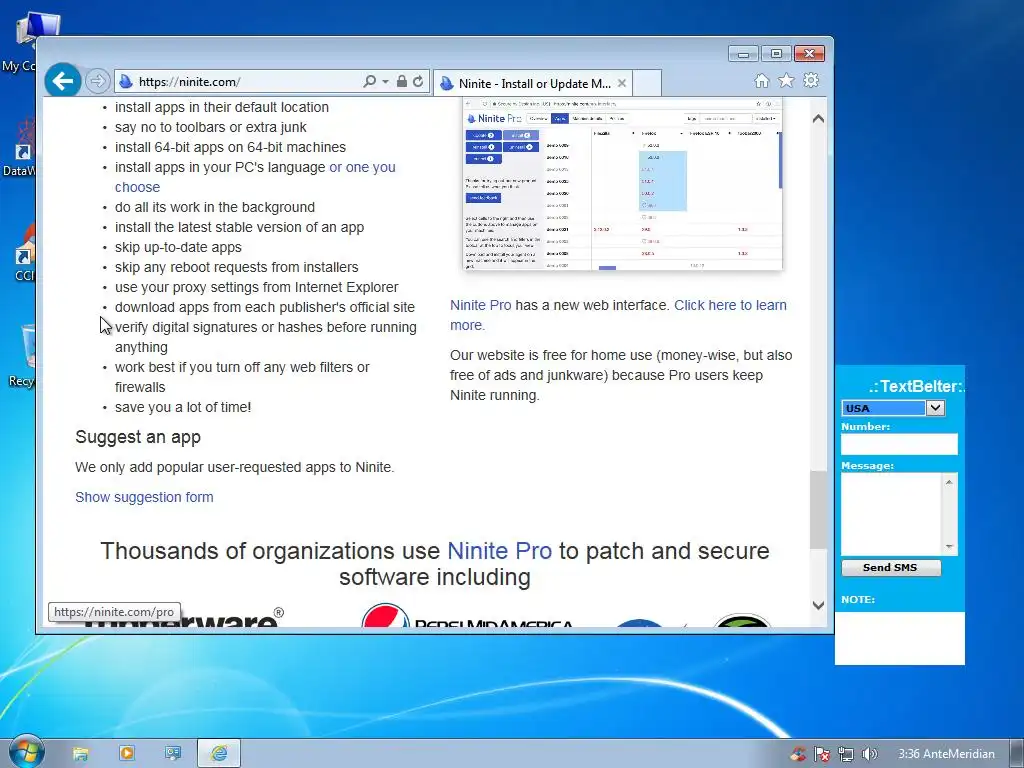Refresh the Ninite page
Viewport: 1024px width, 768px height.
pos(418,81)
